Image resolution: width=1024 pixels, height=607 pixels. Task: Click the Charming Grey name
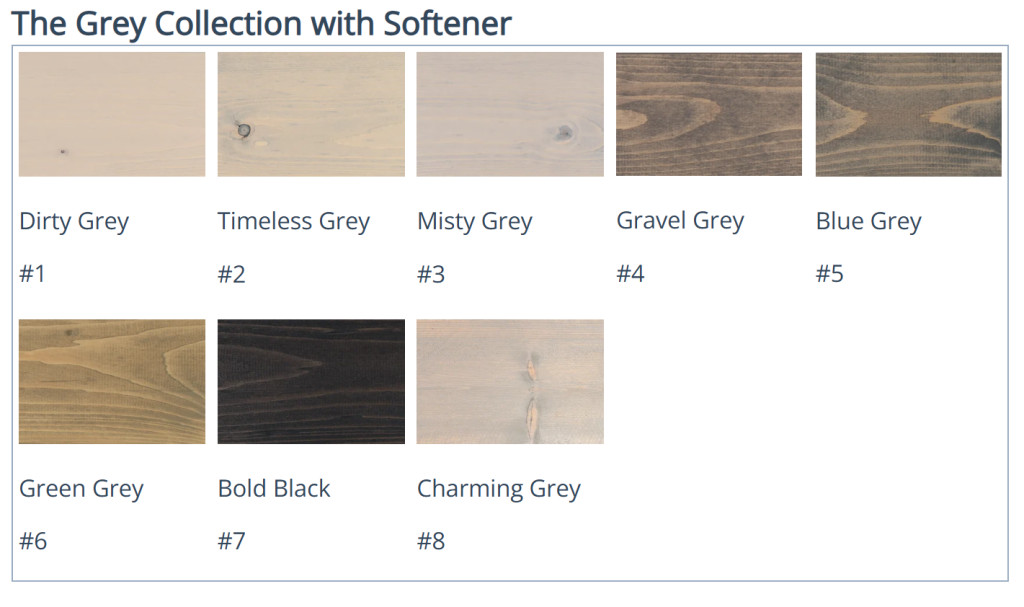pos(499,489)
